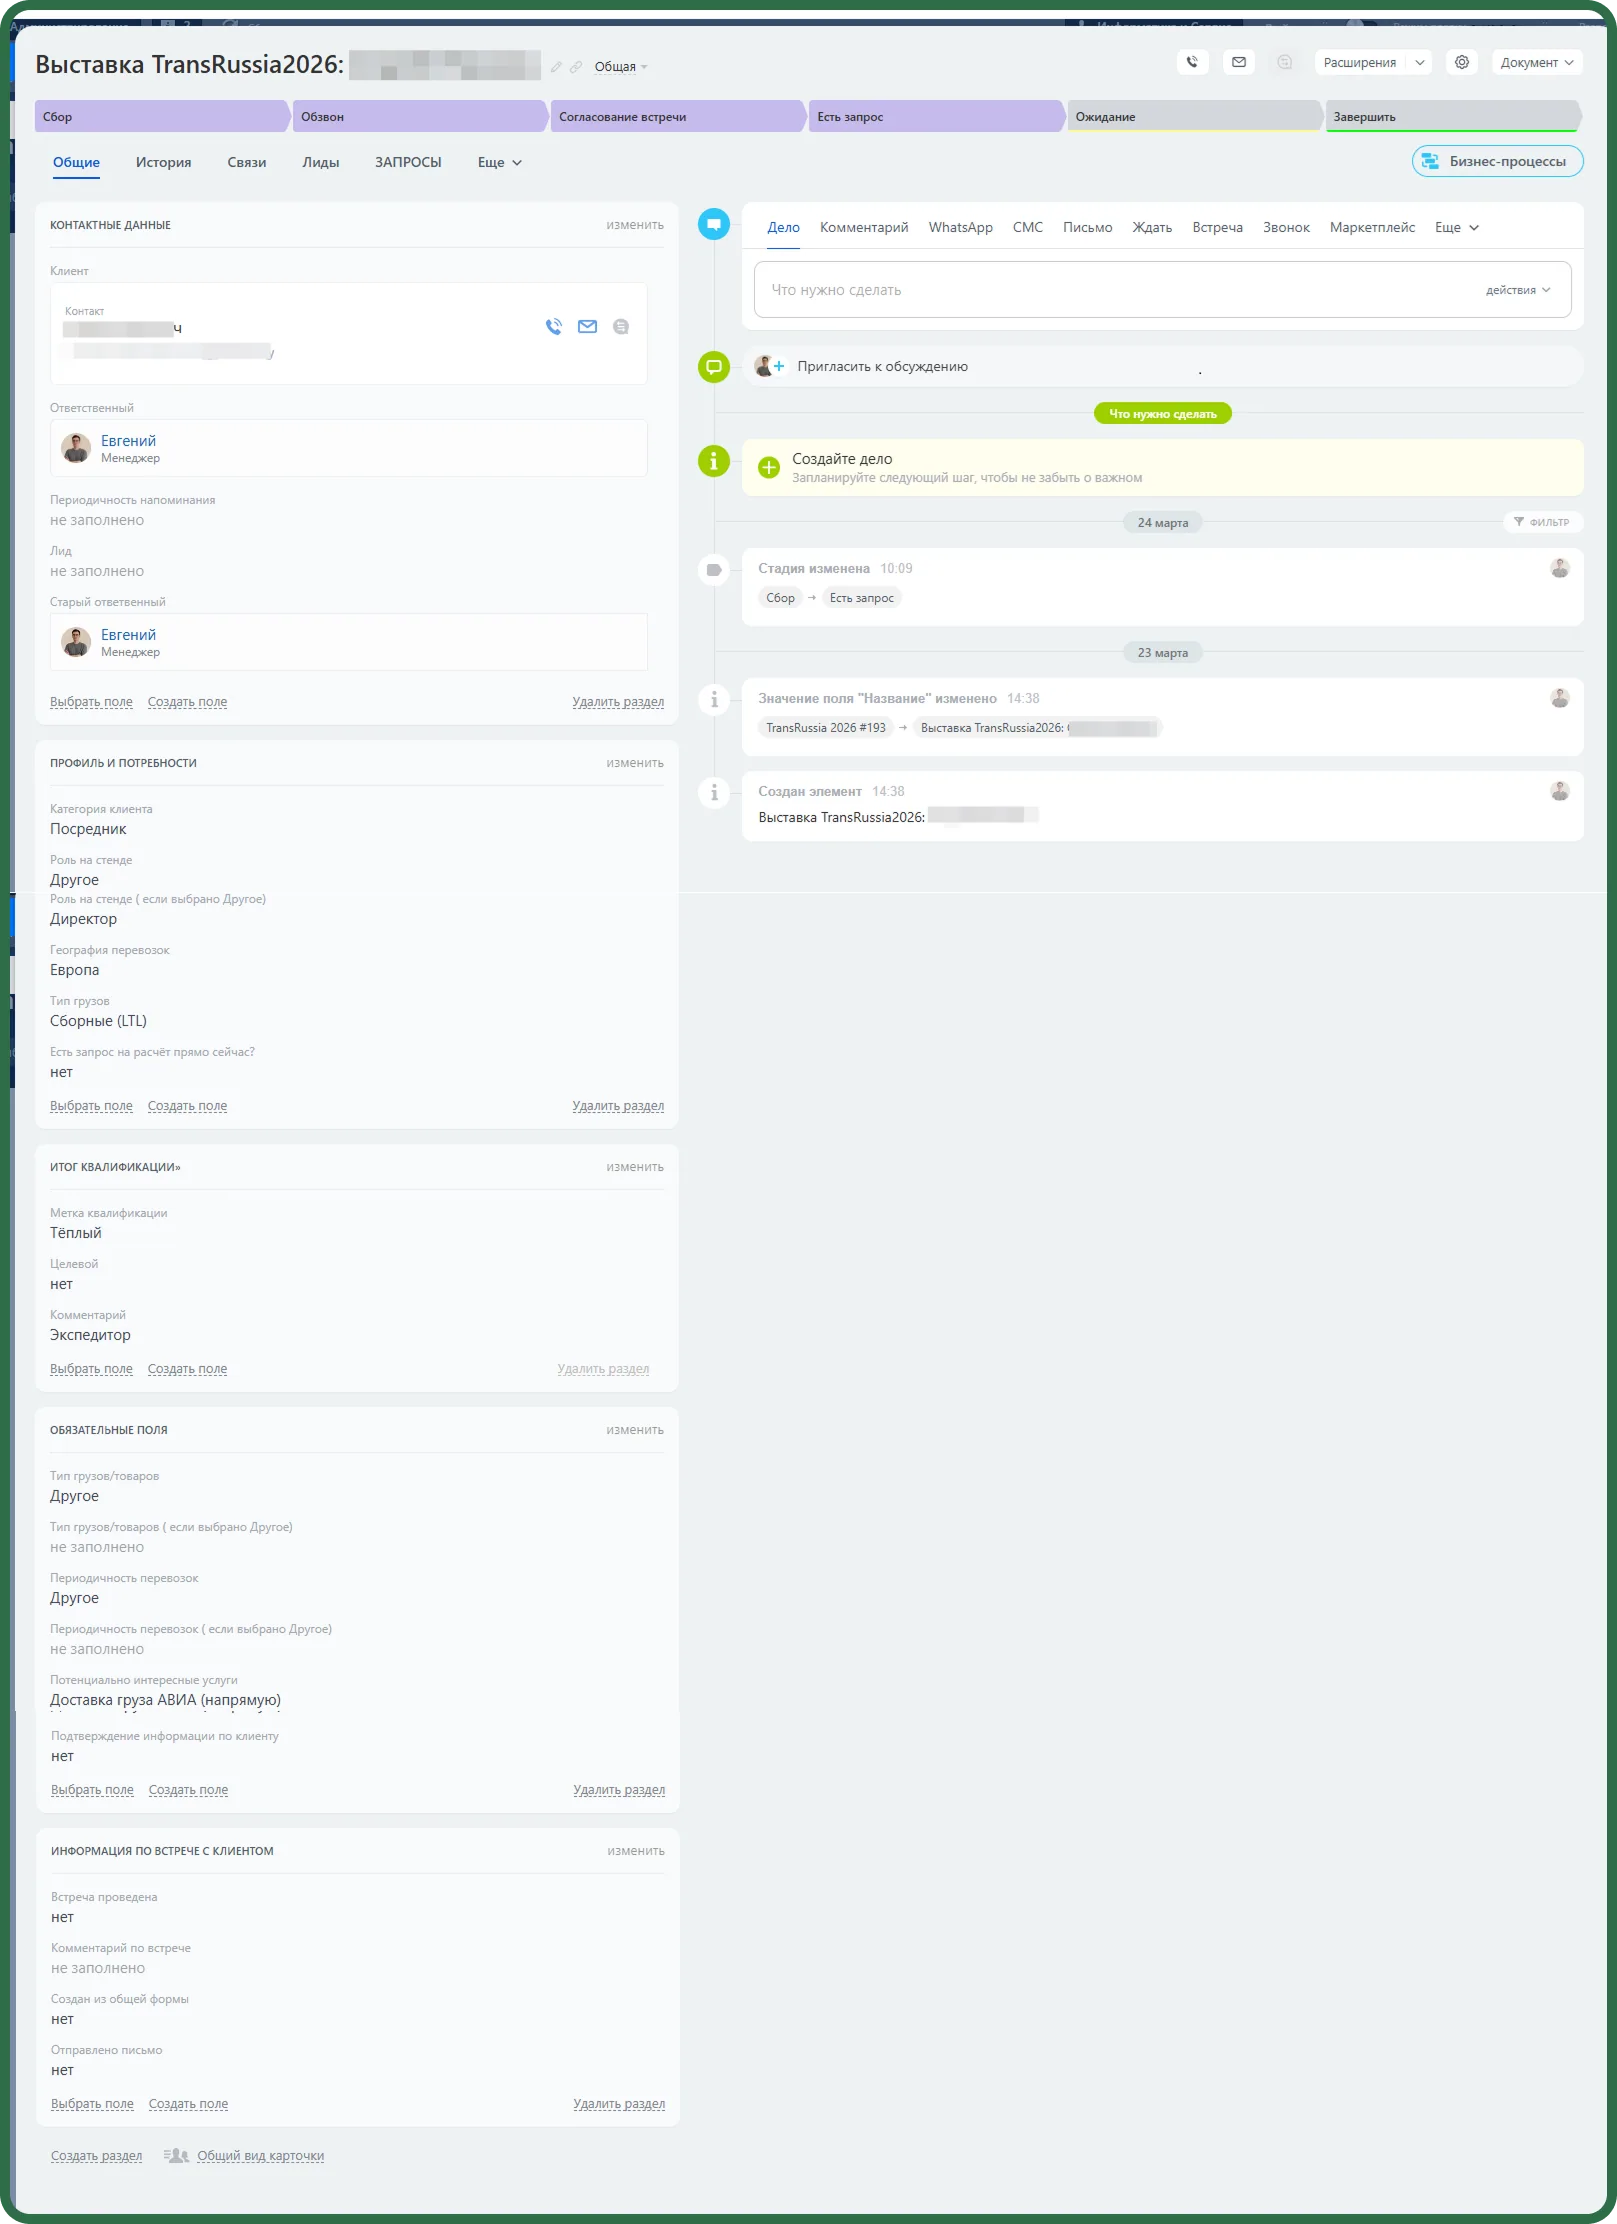Open the header chat icon beside mail
This screenshot has width=1617, height=2224.
click(1284, 62)
